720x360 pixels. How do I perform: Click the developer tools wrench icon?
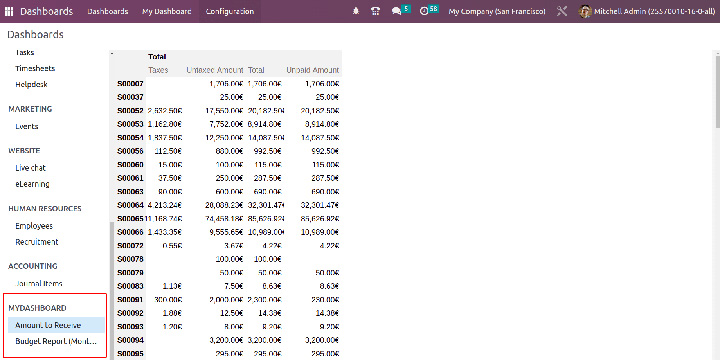click(562, 11)
